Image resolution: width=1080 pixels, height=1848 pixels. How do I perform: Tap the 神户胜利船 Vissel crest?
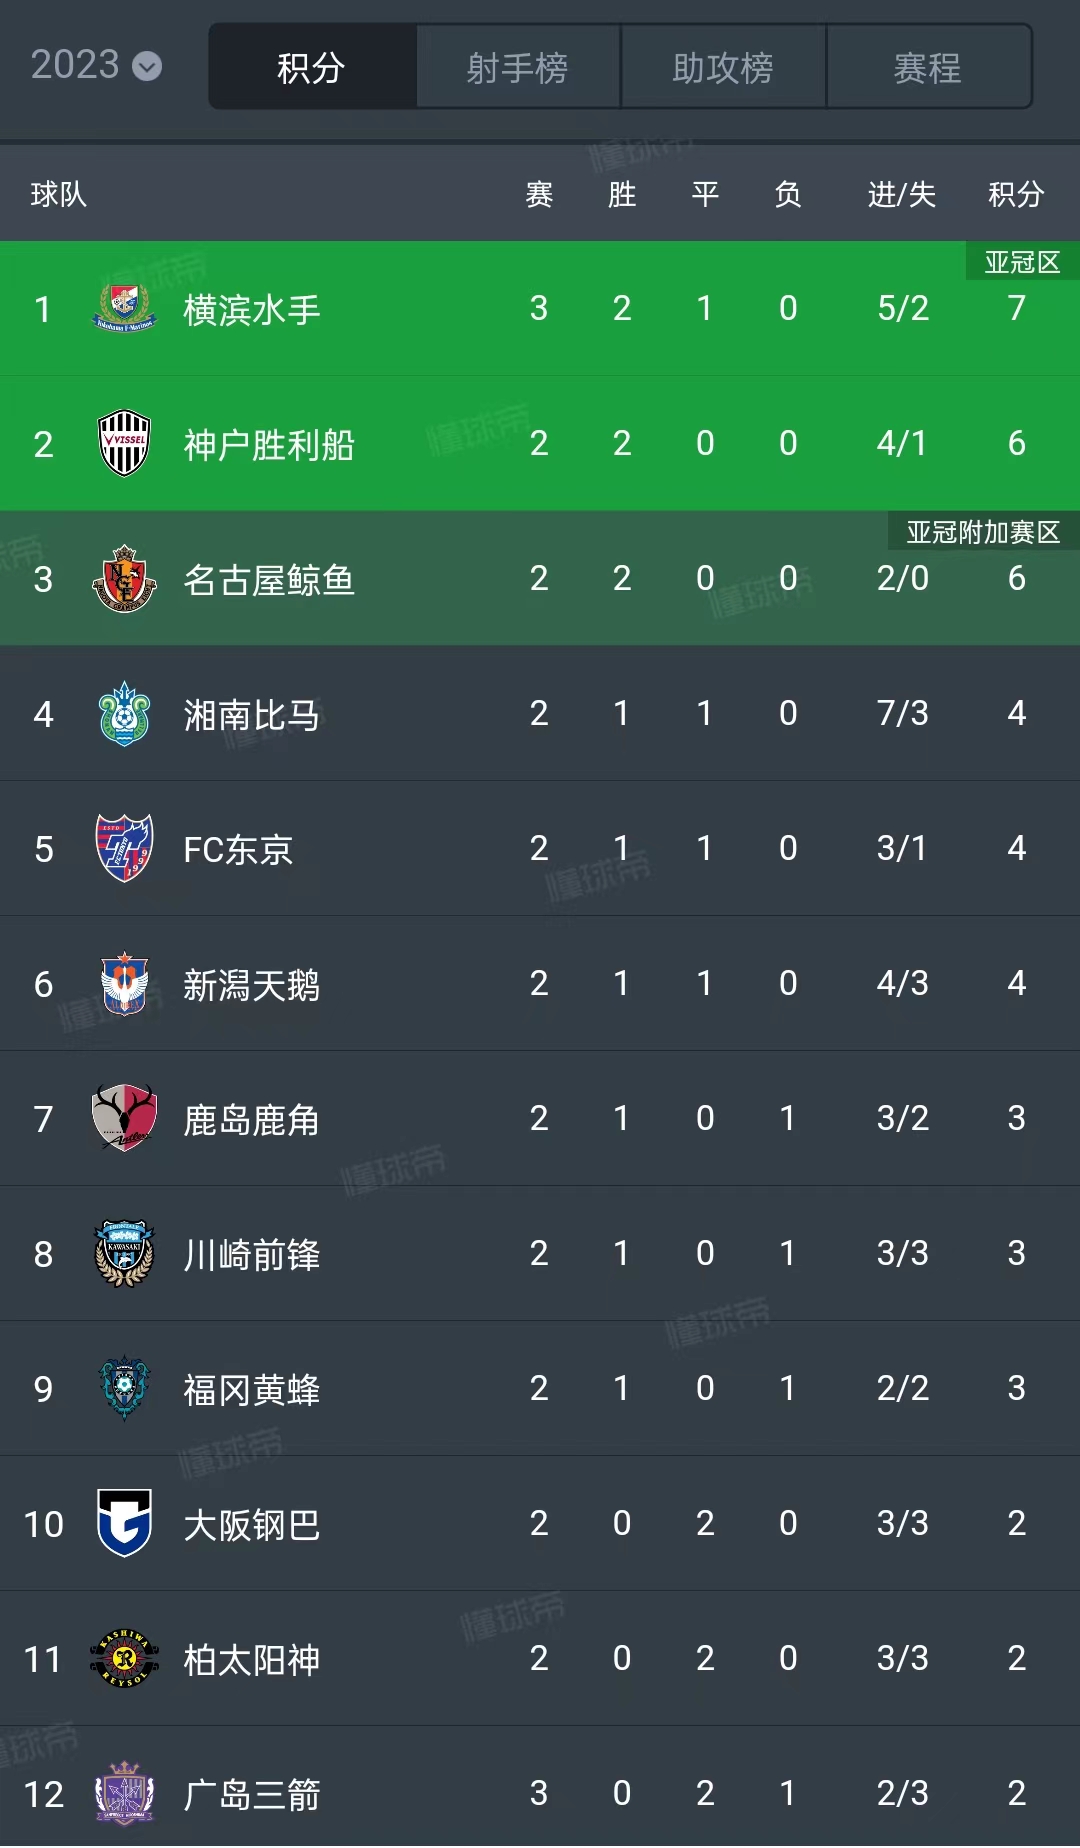124,443
